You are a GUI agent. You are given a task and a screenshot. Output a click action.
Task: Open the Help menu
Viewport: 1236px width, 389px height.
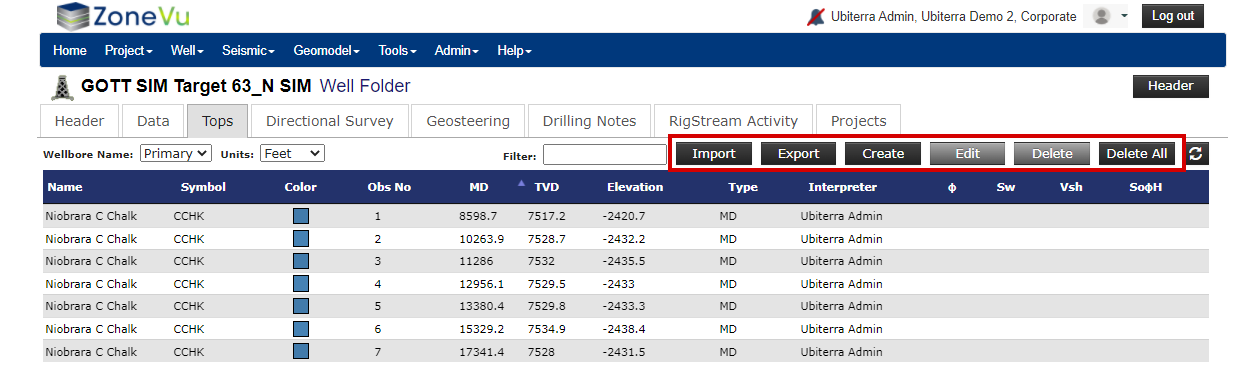click(514, 50)
